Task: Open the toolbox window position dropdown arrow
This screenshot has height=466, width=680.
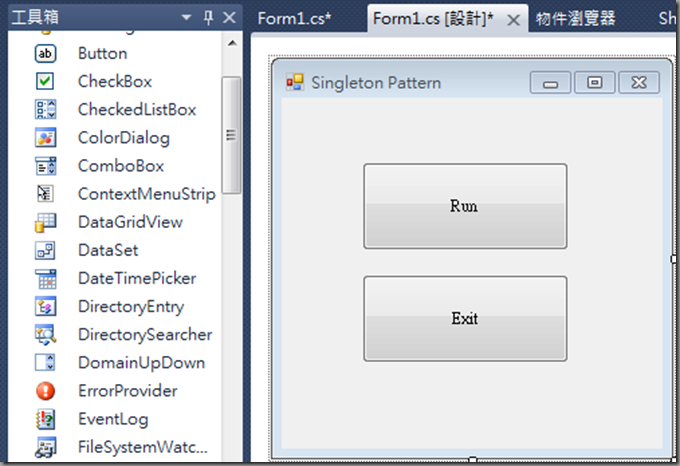Action: [186, 18]
